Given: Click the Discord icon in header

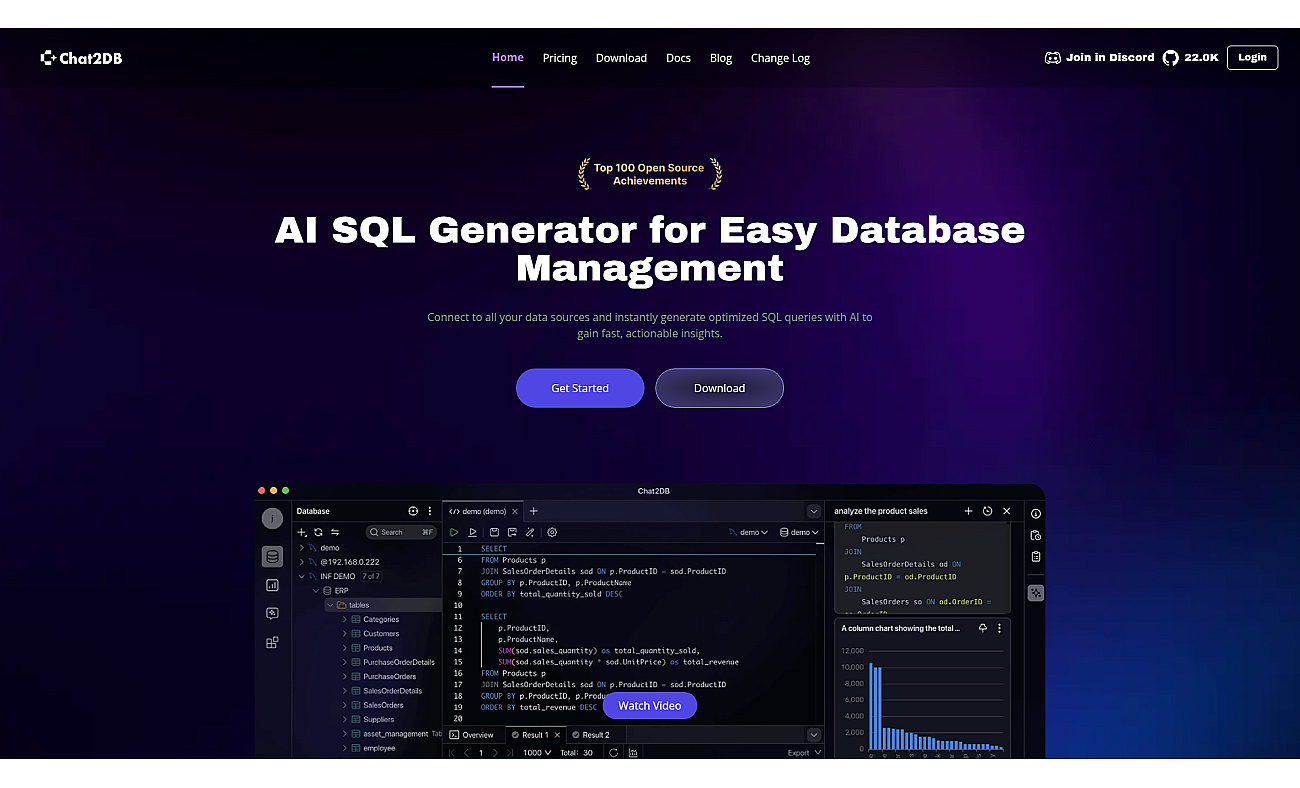Looking at the screenshot, I should [1052, 58].
